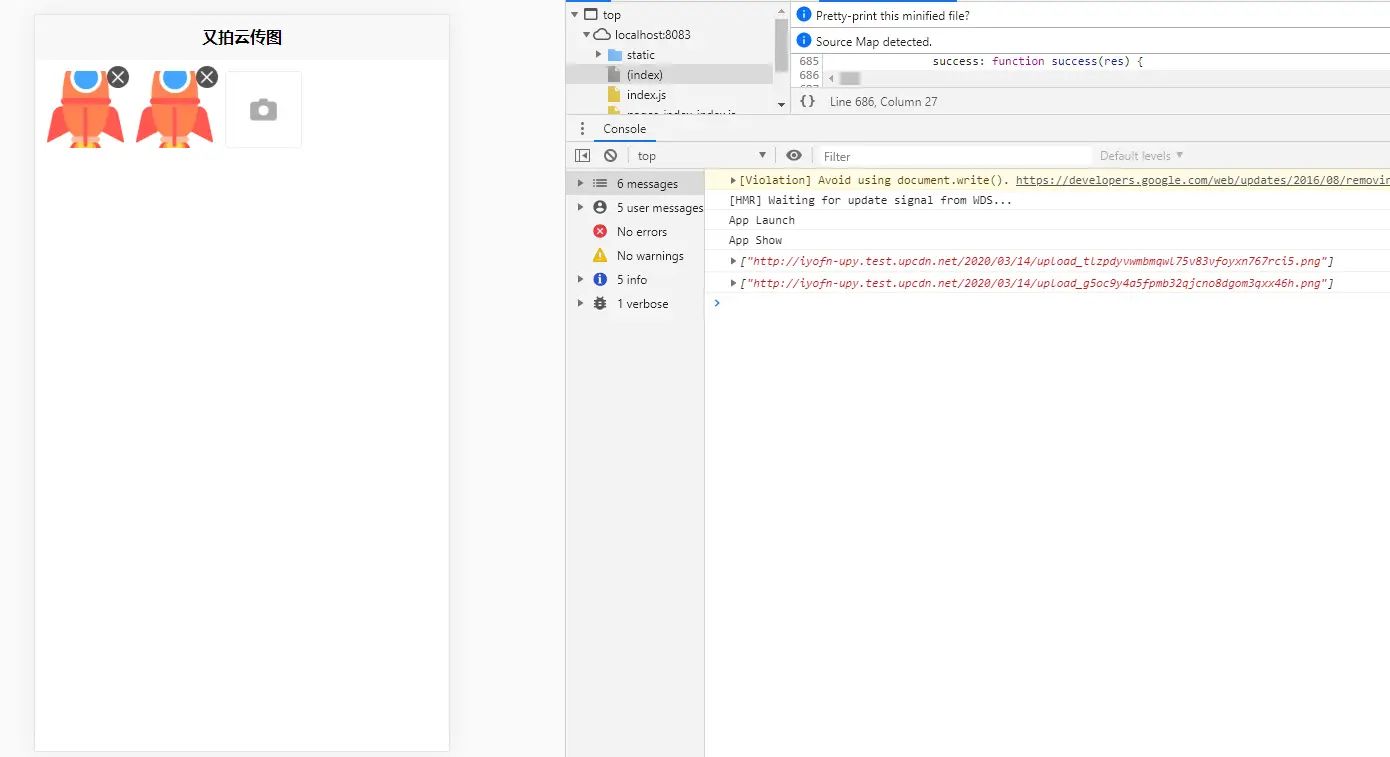
Task: Click the list icon beside 6 messages
Action: pos(600,184)
